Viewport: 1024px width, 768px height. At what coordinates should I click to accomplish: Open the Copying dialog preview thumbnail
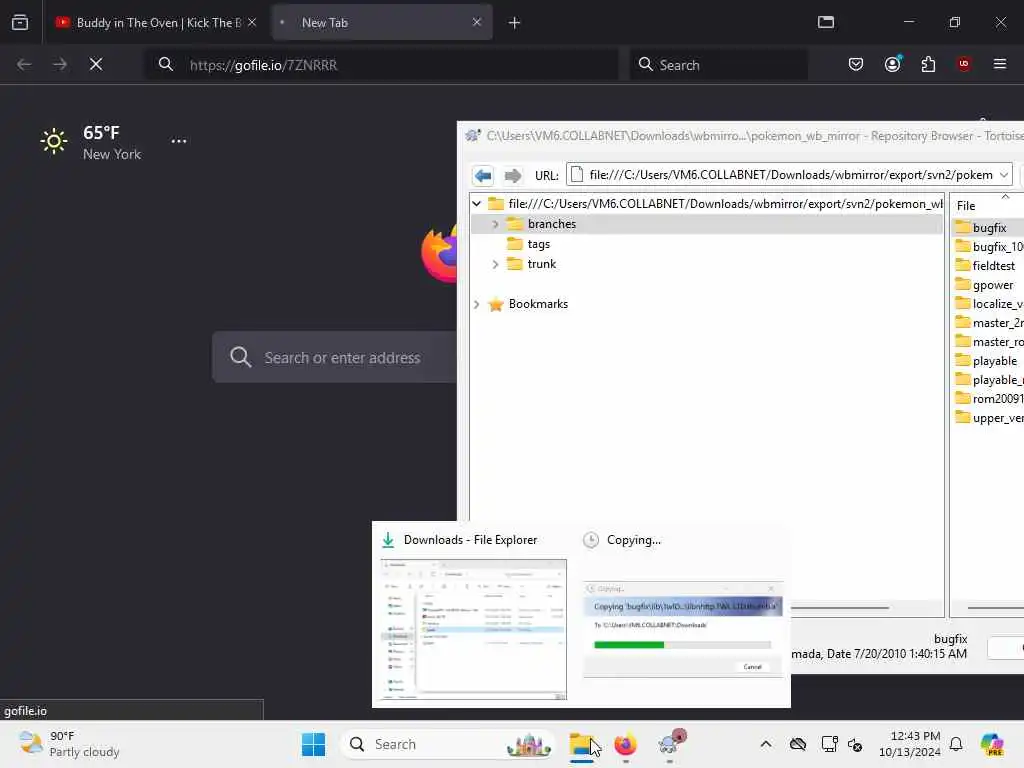click(x=682, y=629)
